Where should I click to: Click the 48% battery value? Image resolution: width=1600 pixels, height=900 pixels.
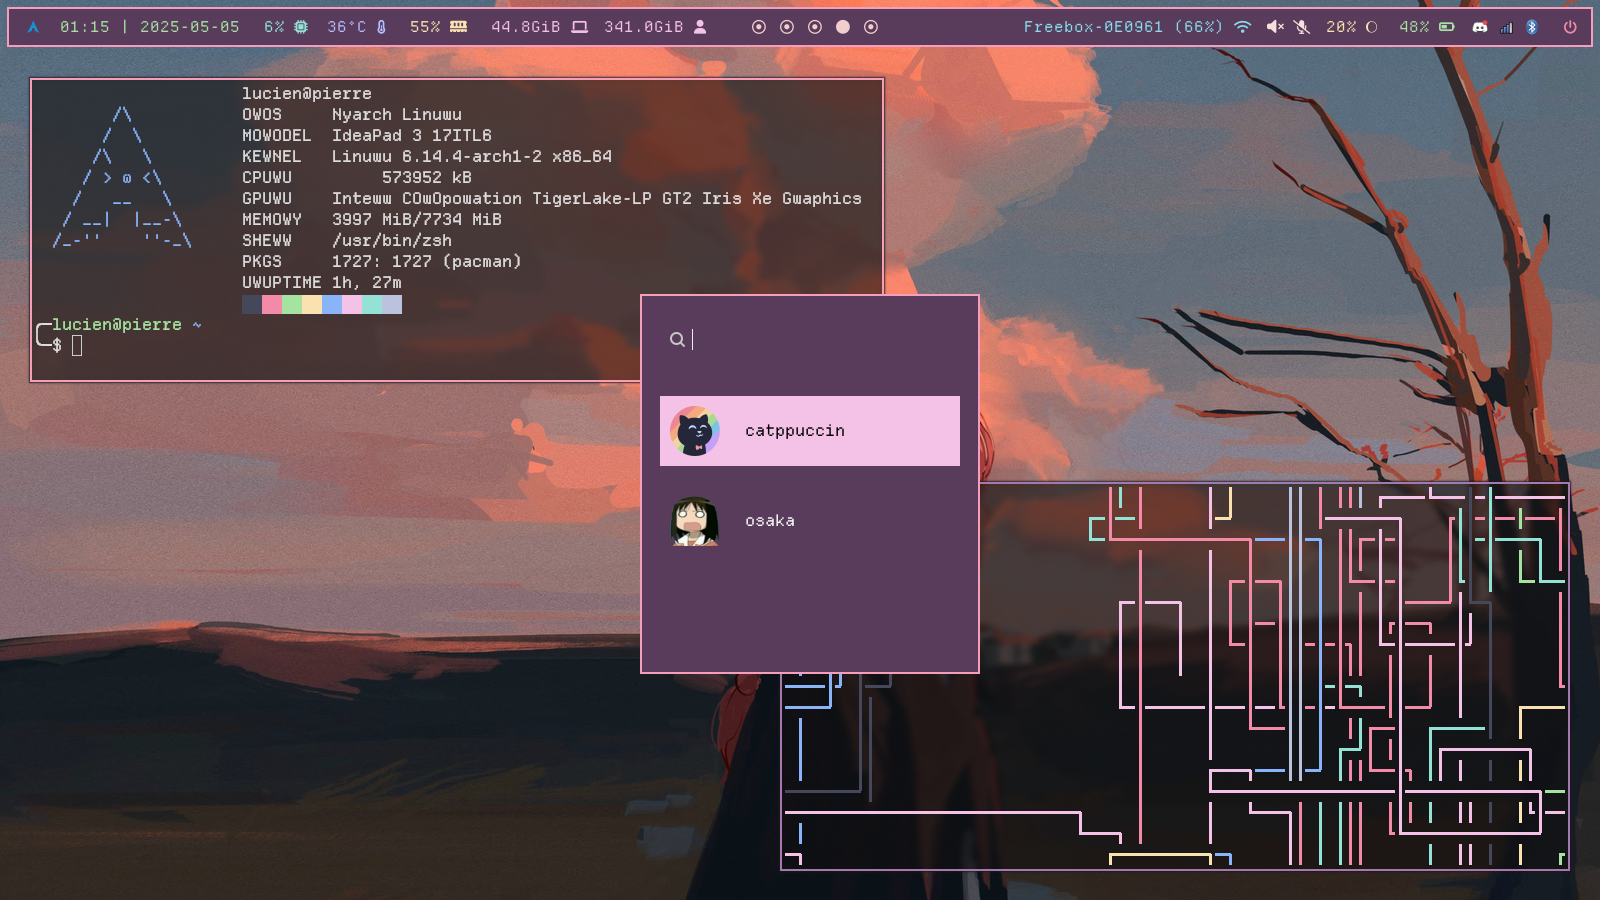1414,27
